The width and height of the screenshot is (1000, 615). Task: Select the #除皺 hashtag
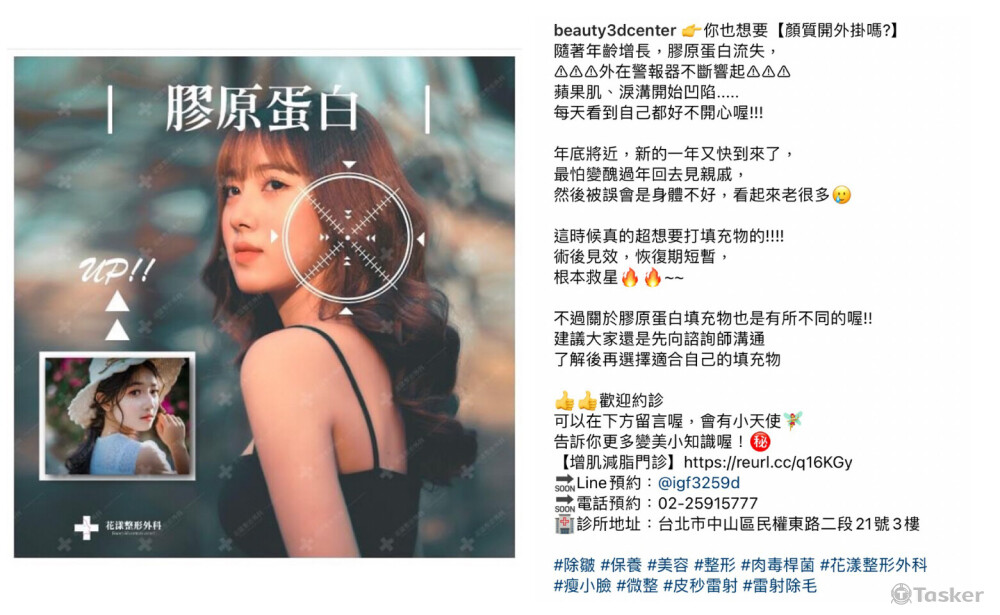coord(574,565)
